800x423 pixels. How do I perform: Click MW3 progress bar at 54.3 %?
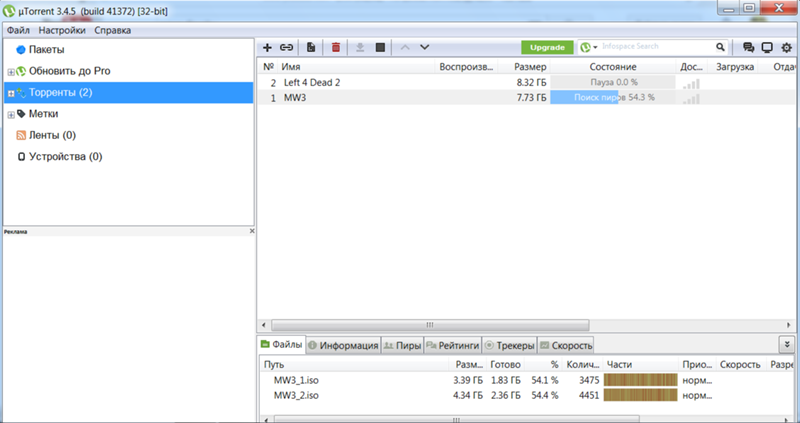click(x=613, y=97)
